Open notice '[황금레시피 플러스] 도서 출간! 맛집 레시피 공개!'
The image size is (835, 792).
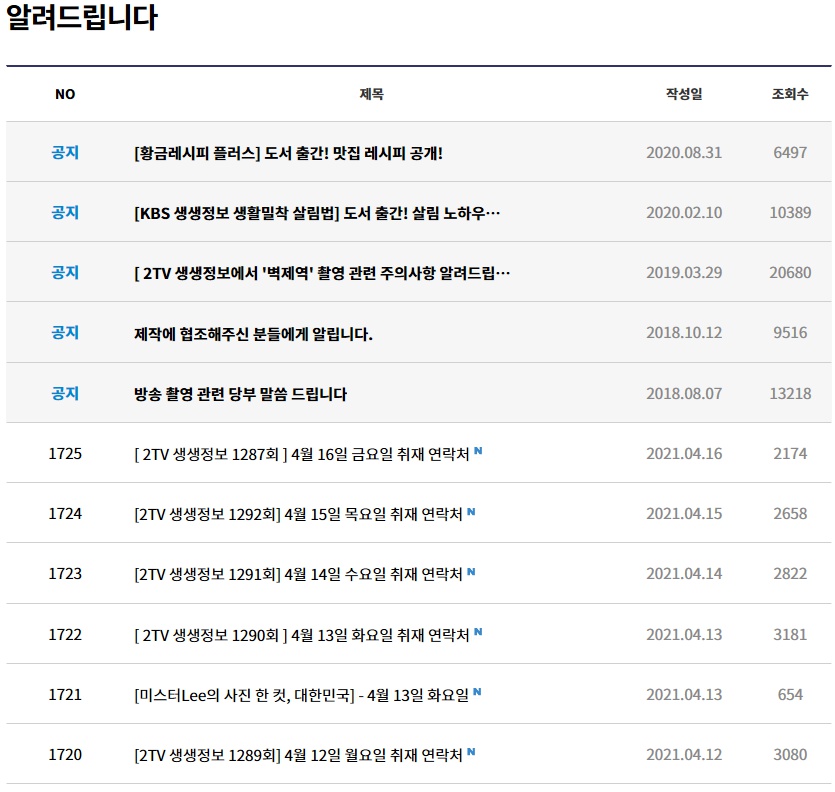(288, 153)
